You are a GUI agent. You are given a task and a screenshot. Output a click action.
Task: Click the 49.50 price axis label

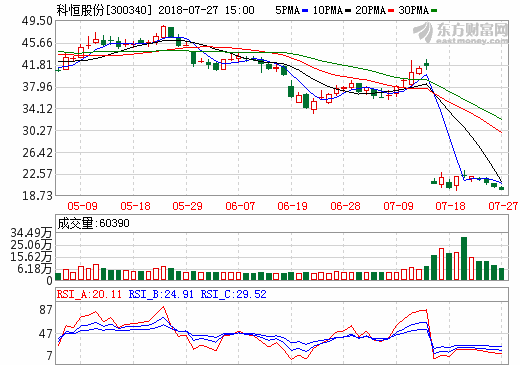(x=37, y=21)
